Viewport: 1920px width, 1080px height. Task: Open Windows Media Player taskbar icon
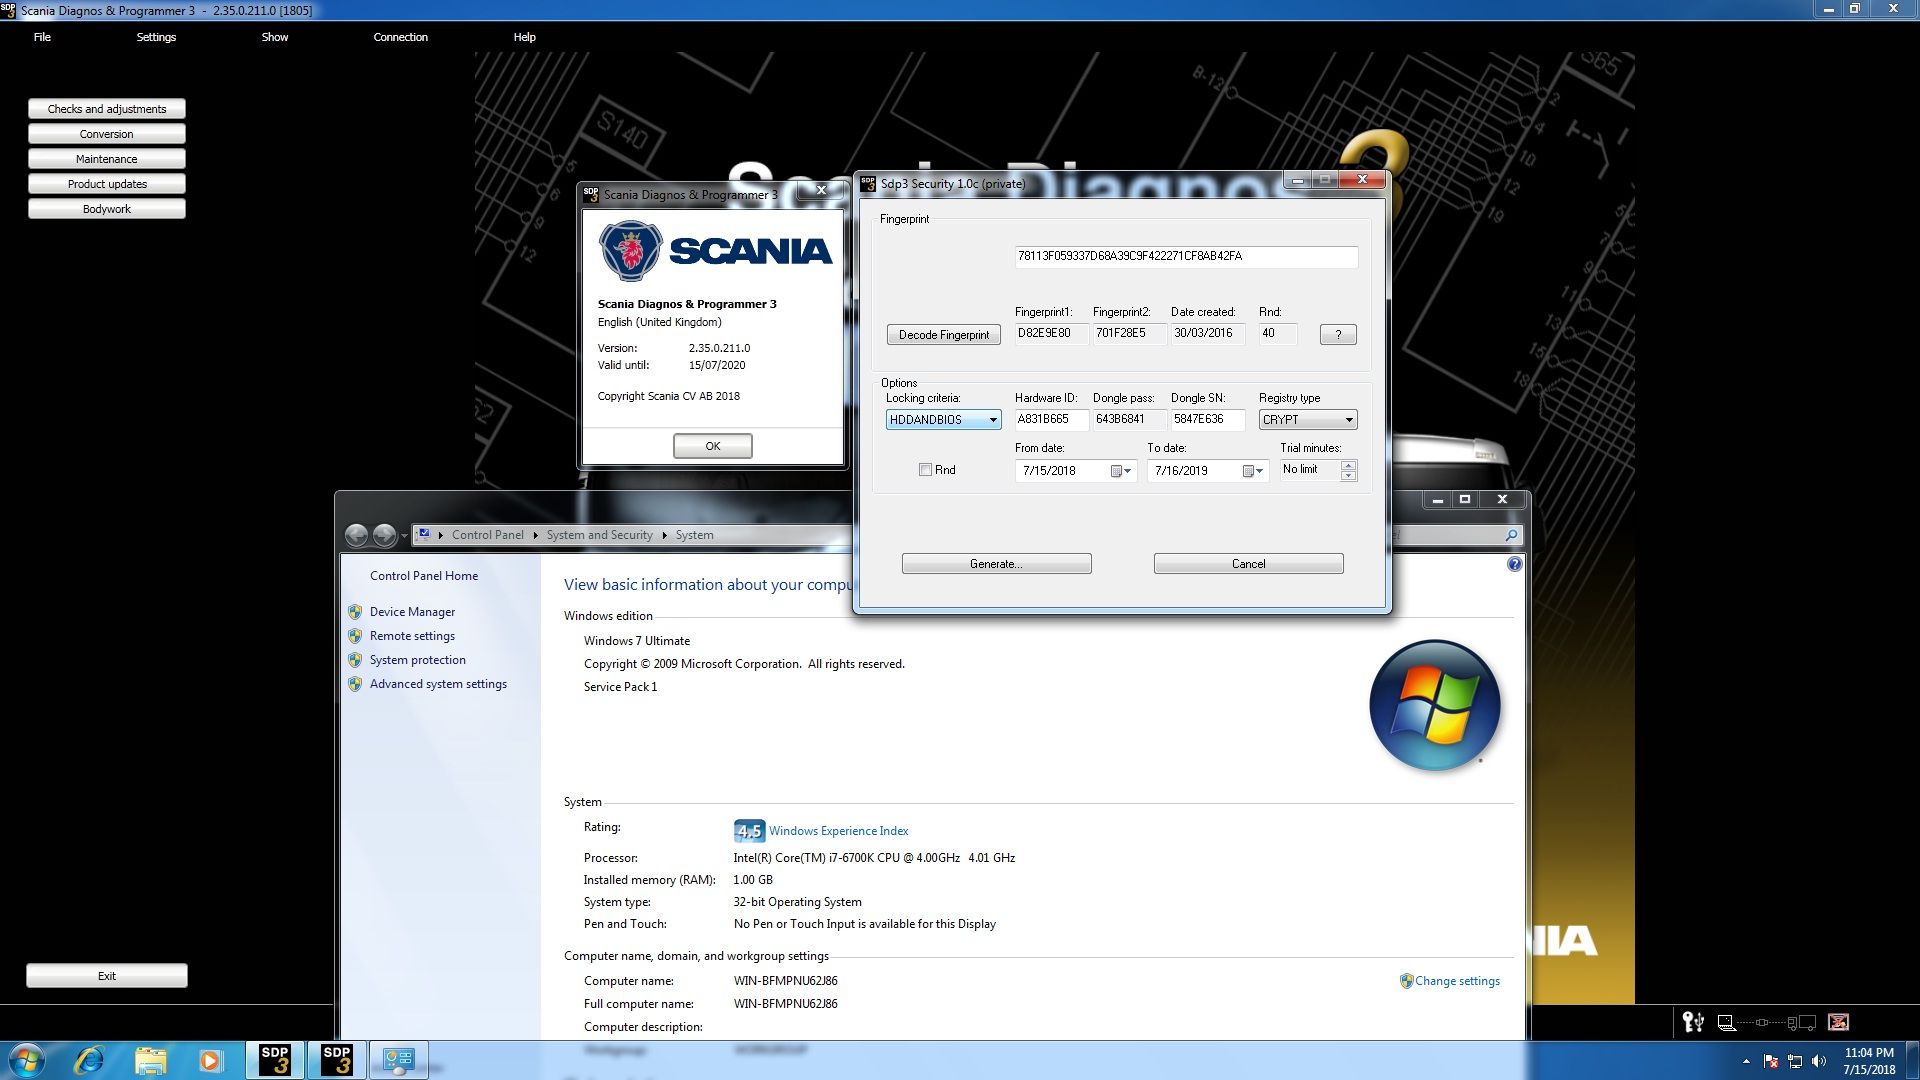coord(210,1060)
